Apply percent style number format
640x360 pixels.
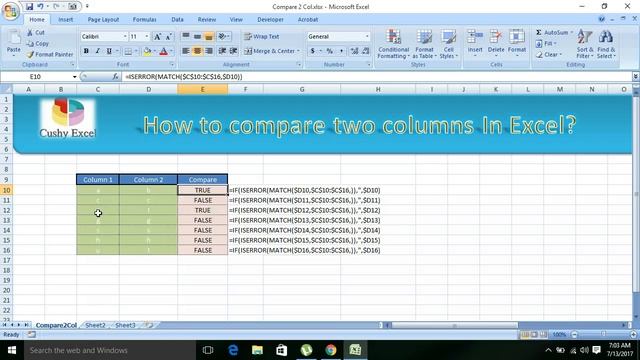pyautogui.click(x=329, y=51)
